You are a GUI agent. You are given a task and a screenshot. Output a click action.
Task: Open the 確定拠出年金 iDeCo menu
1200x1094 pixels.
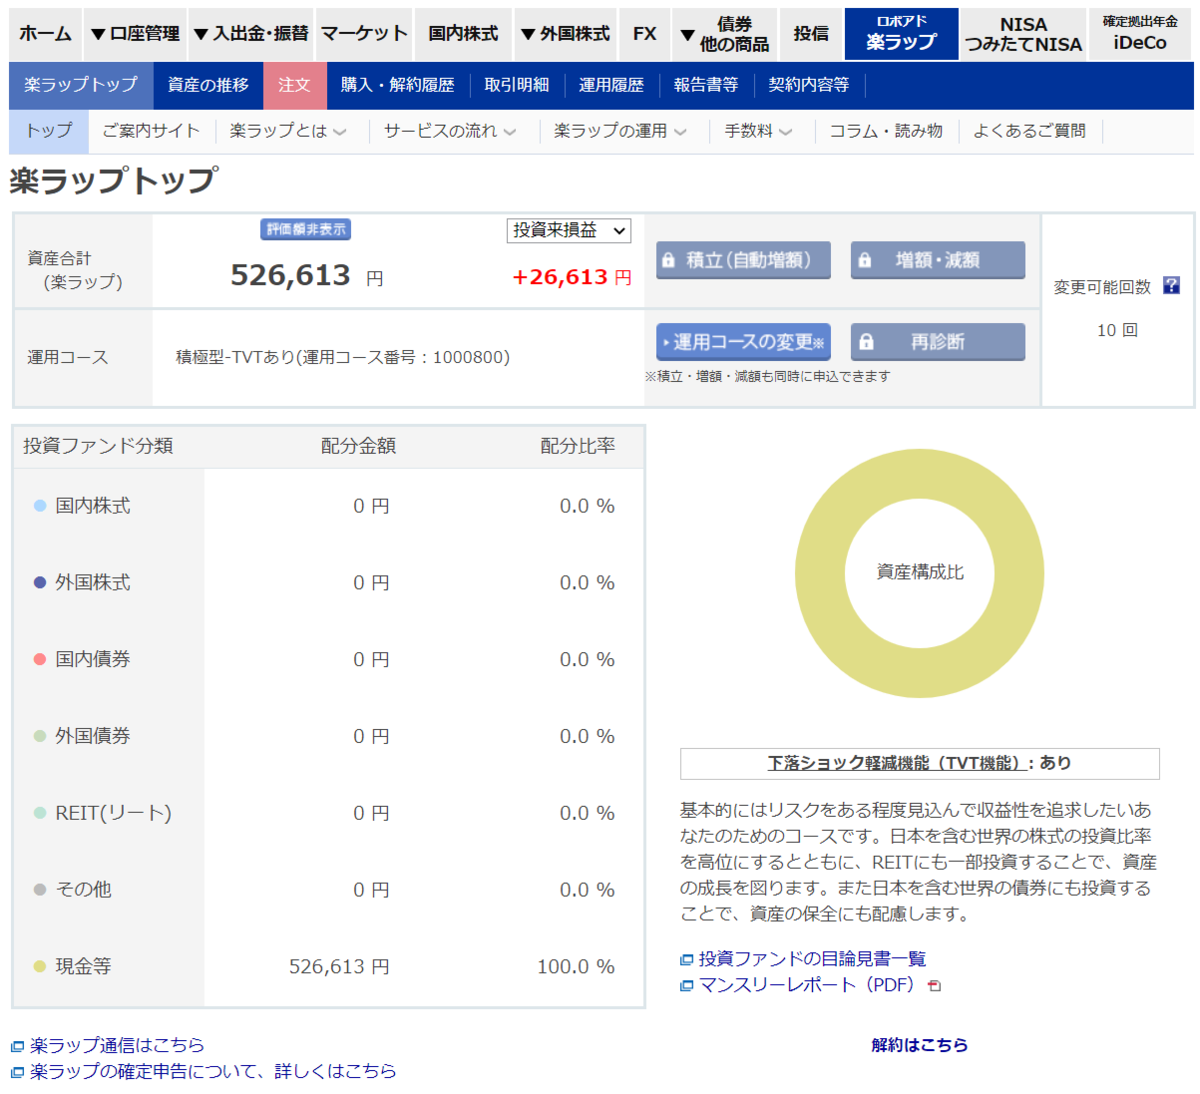[x=1140, y=34]
